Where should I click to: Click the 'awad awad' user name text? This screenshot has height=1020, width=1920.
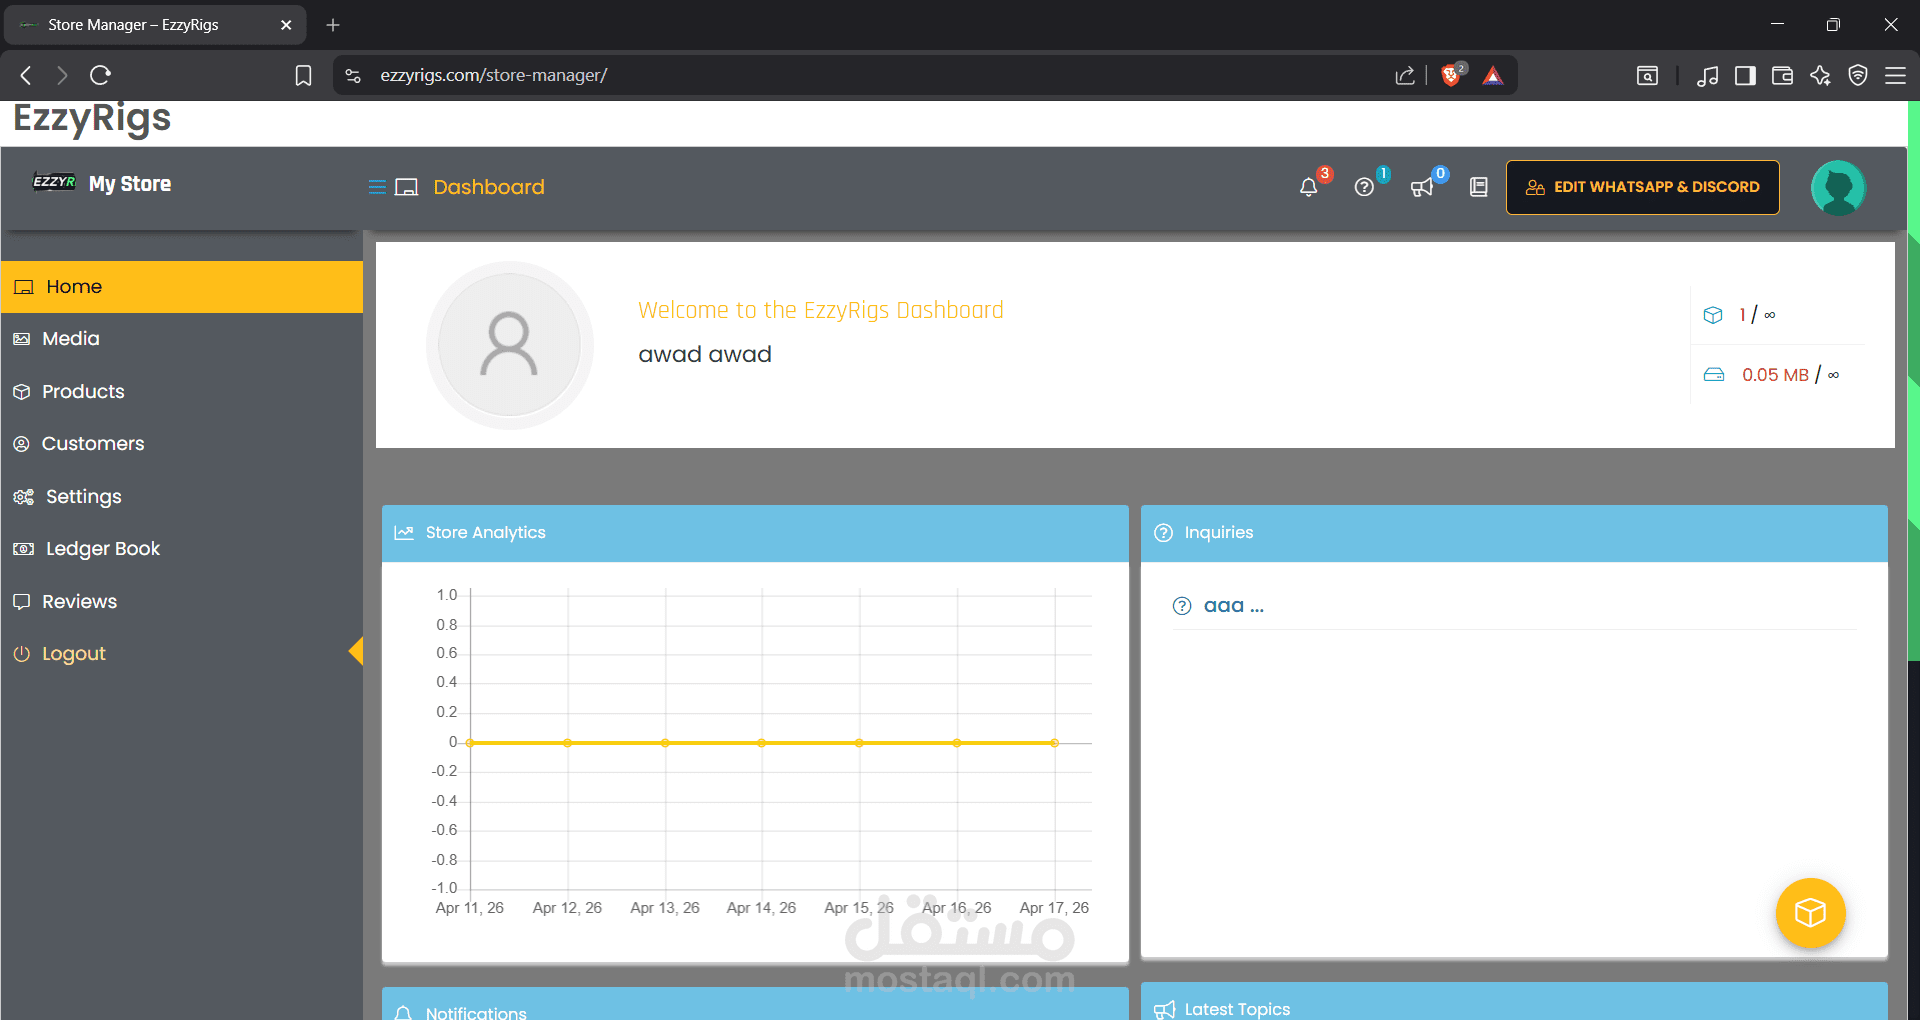click(x=705, y=355)
